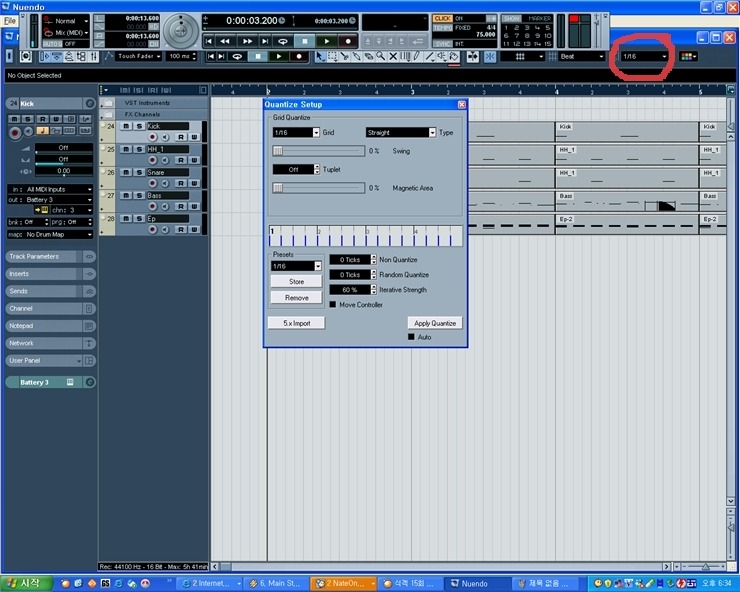Check the Move Controller option
Viewport: 740px width, 592px height.
click(333, 304)
